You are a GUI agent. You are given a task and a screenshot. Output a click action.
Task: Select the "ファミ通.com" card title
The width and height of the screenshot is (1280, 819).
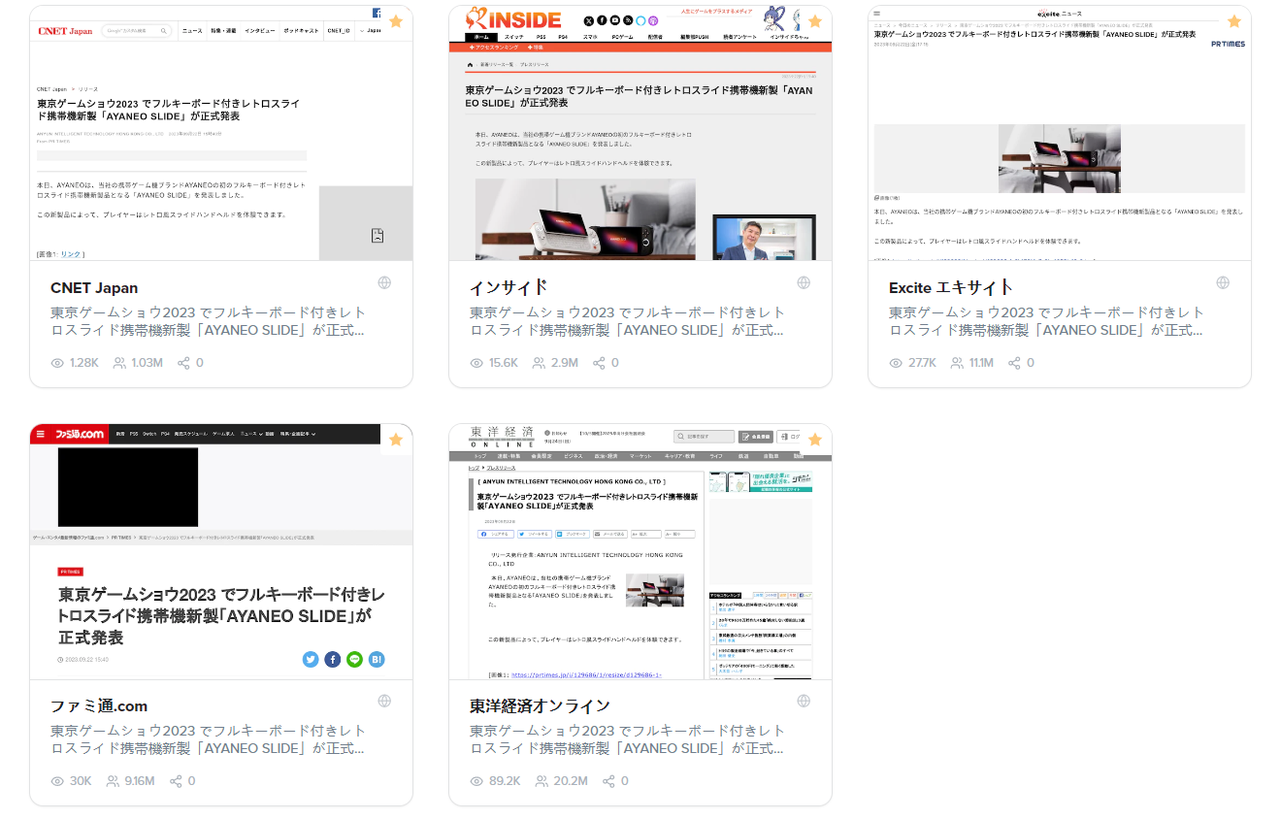point(99,706)
